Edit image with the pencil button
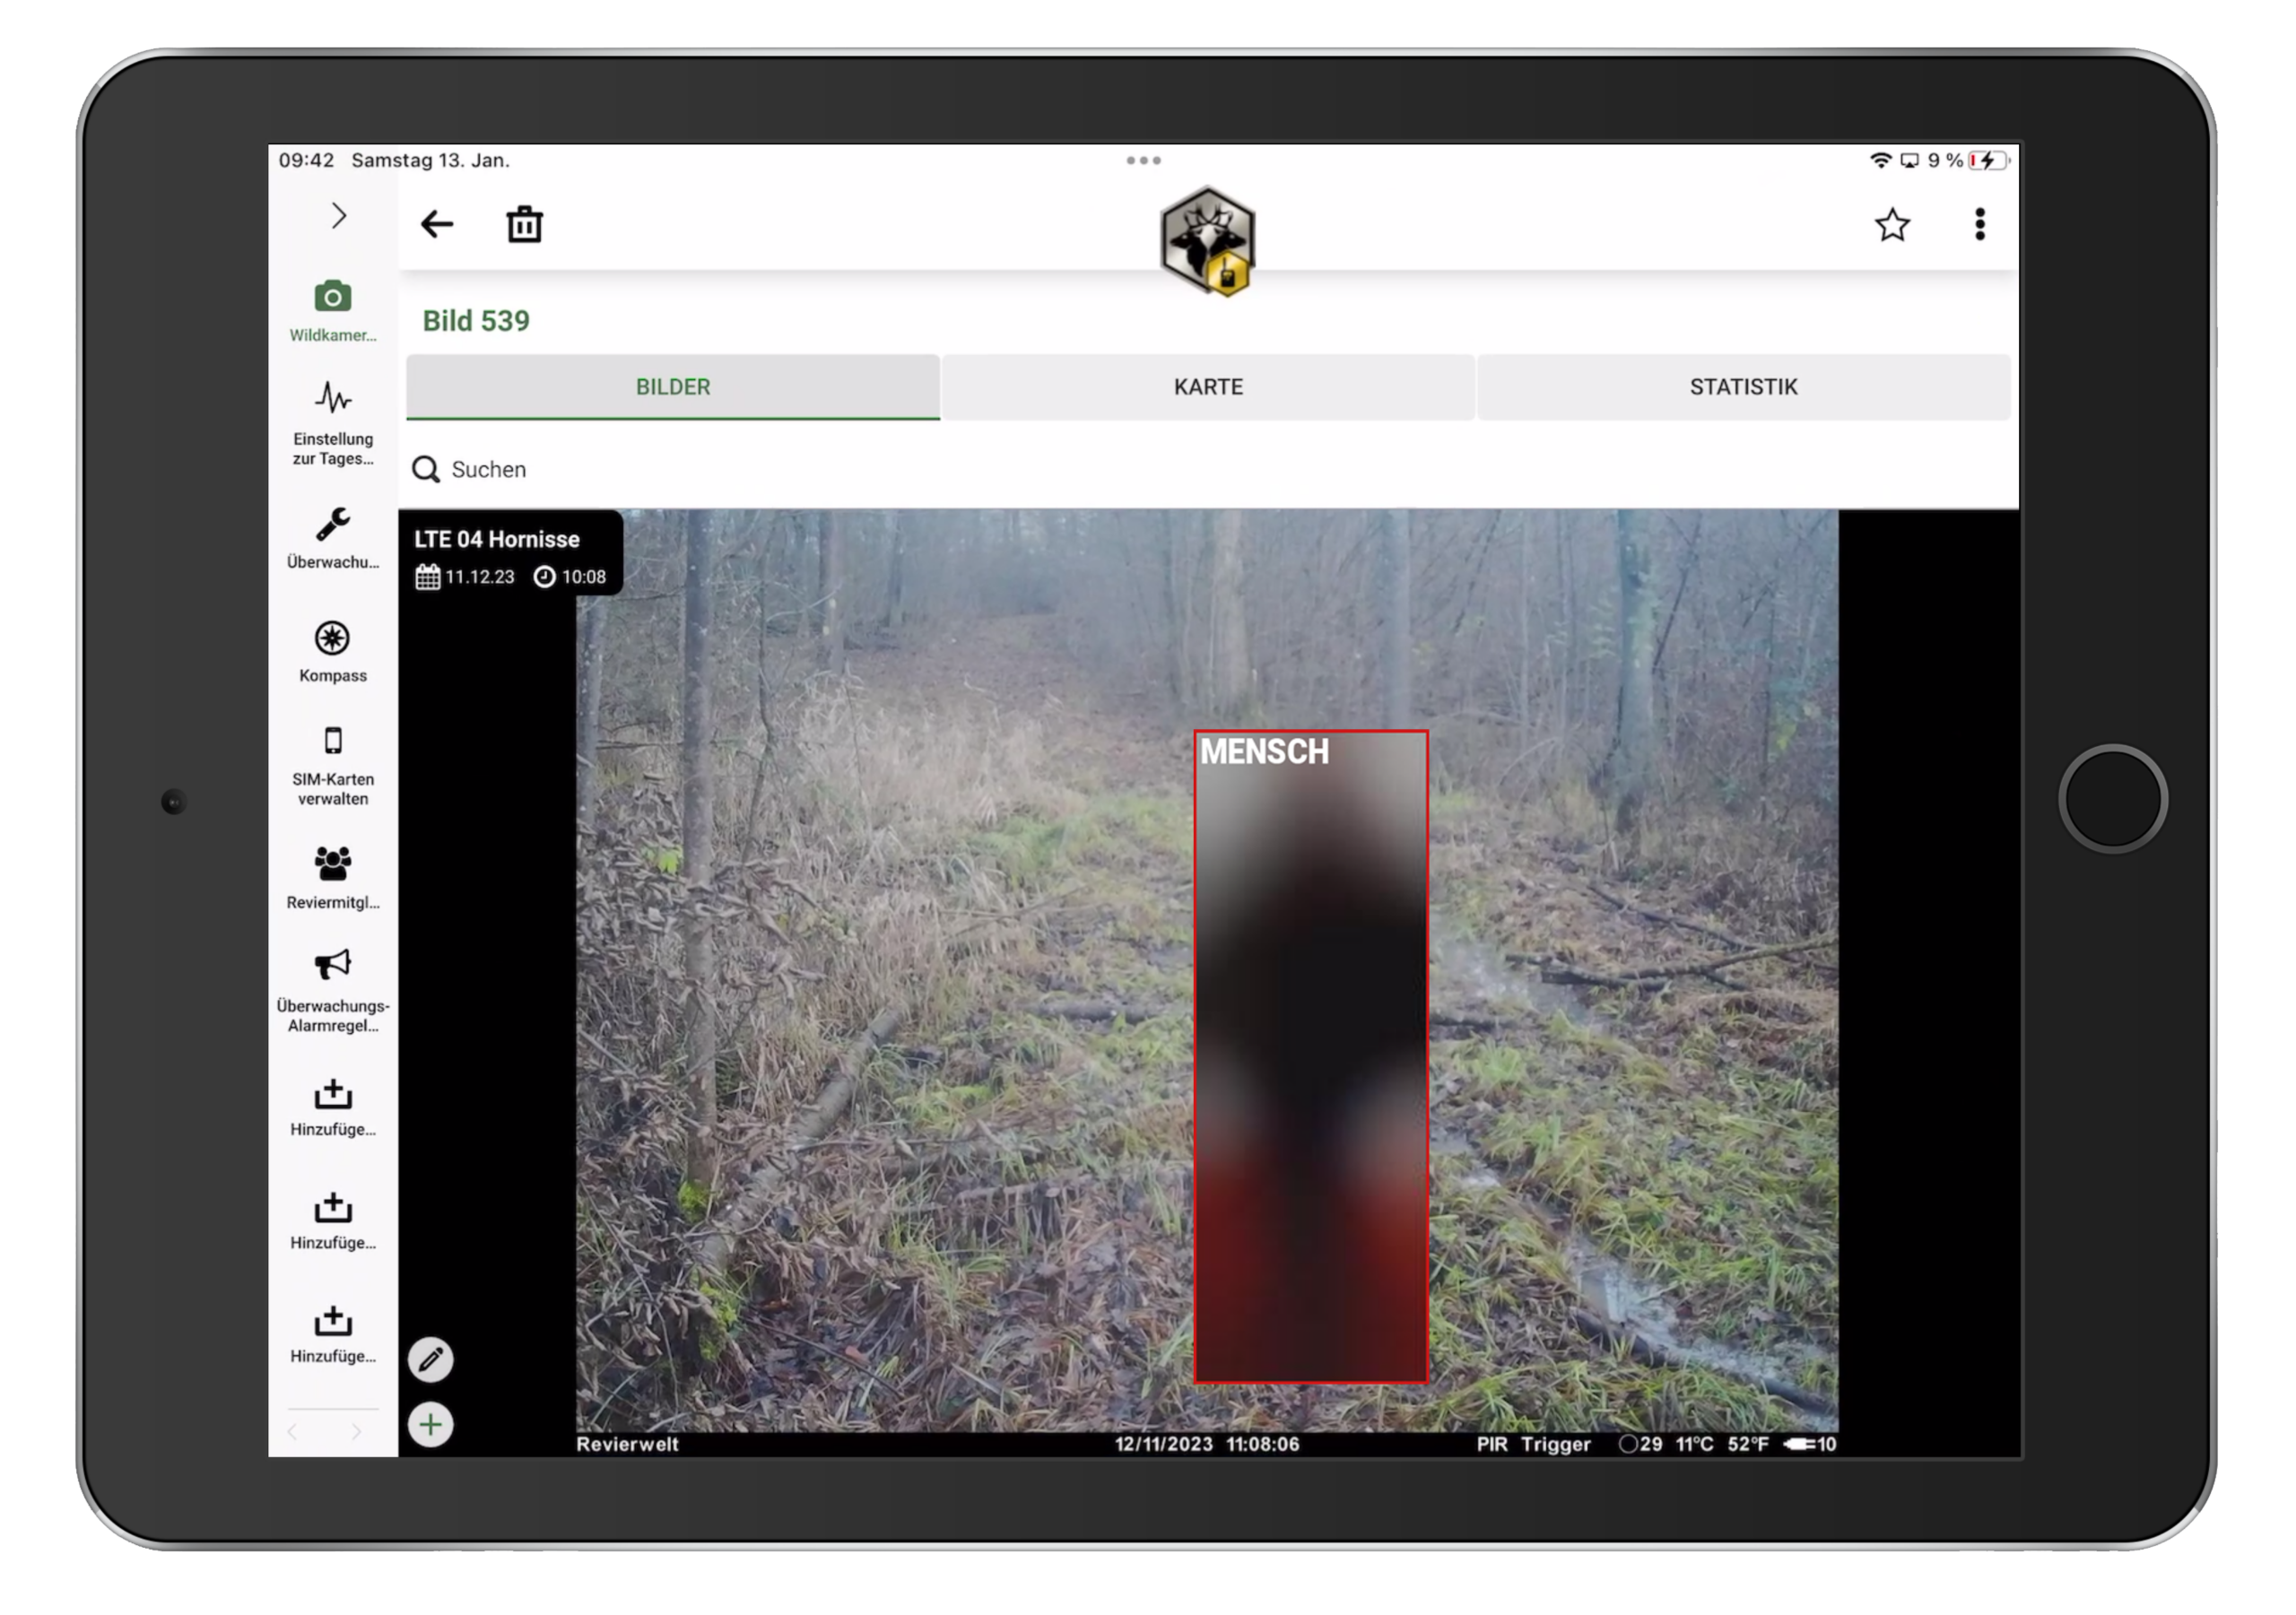This screenshot has height=1615, width=2296. [431, 1360]
